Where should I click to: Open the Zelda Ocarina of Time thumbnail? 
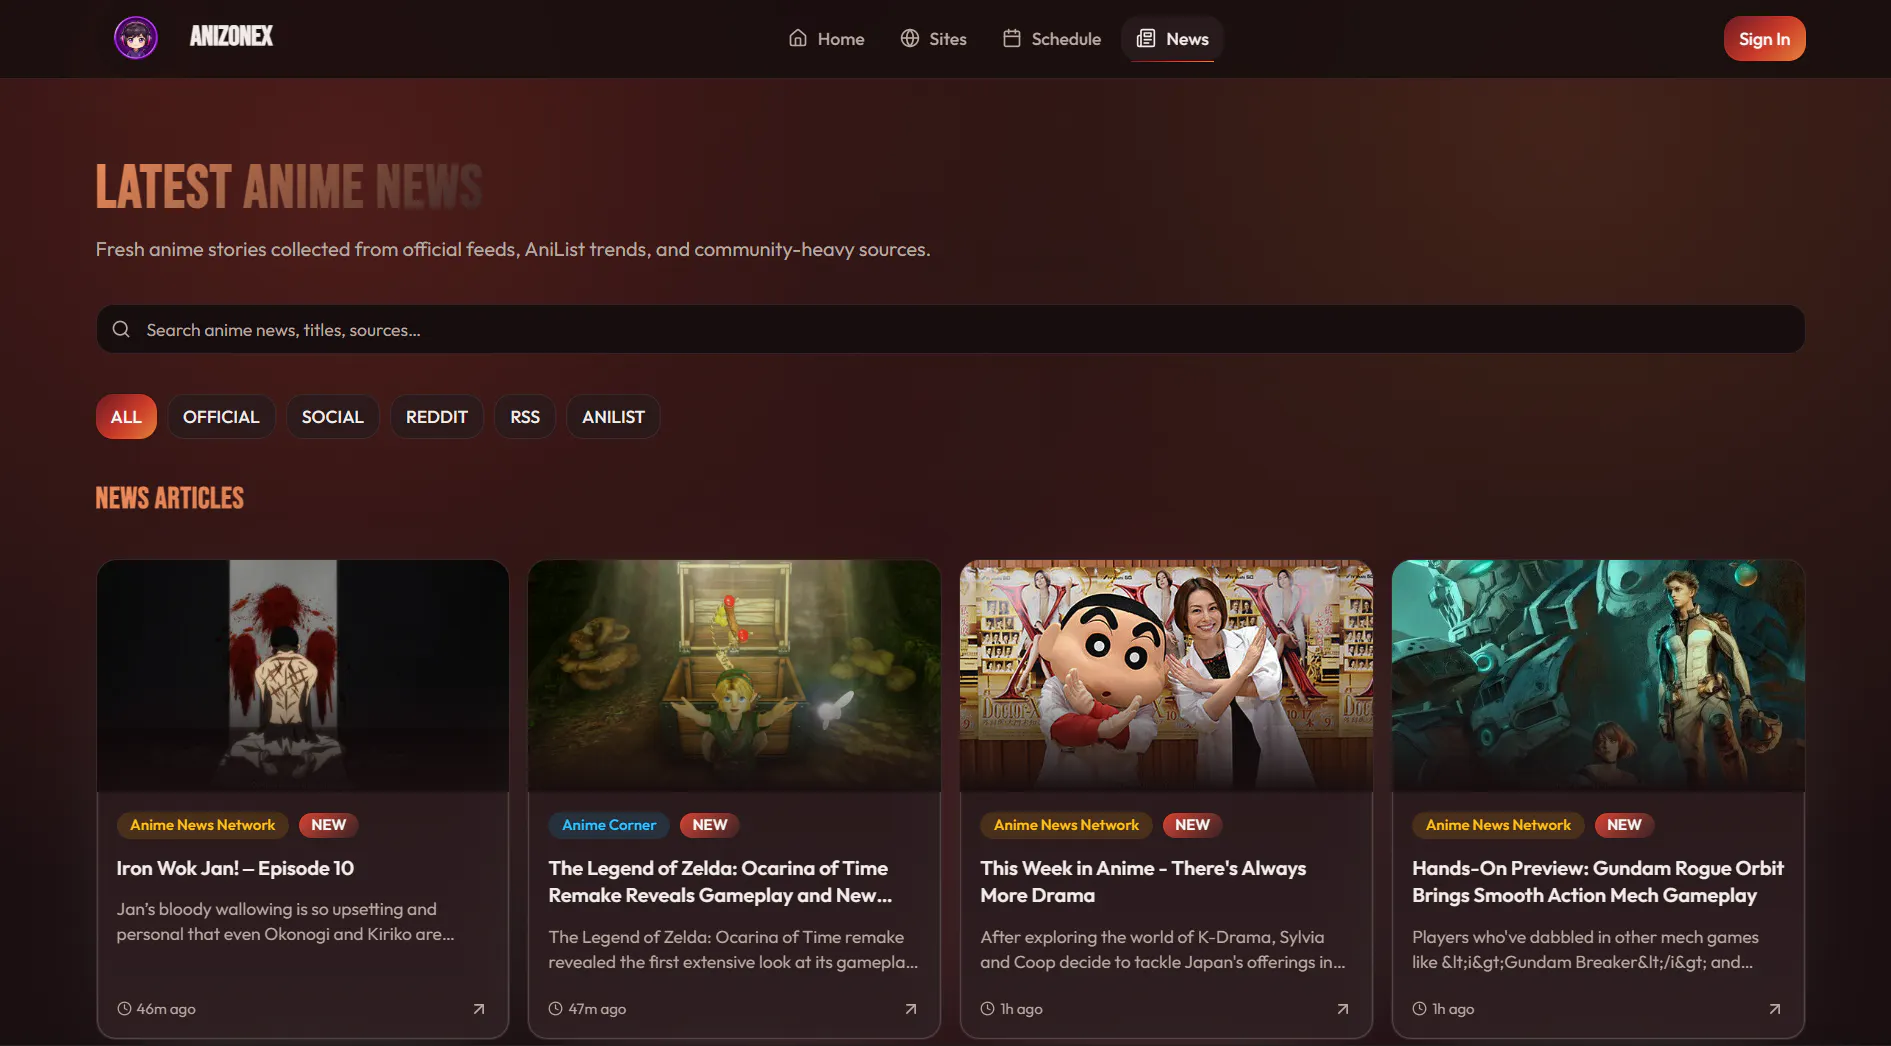click(x=734, y=676)
